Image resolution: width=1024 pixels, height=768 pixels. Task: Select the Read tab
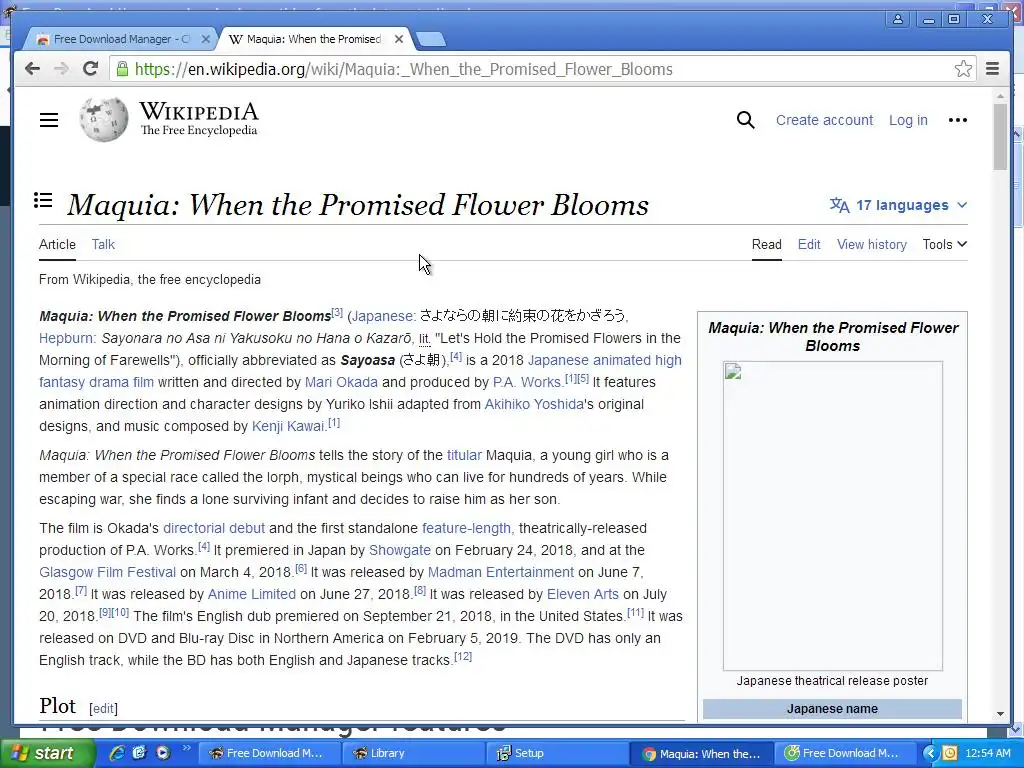(x=767, y=244)
